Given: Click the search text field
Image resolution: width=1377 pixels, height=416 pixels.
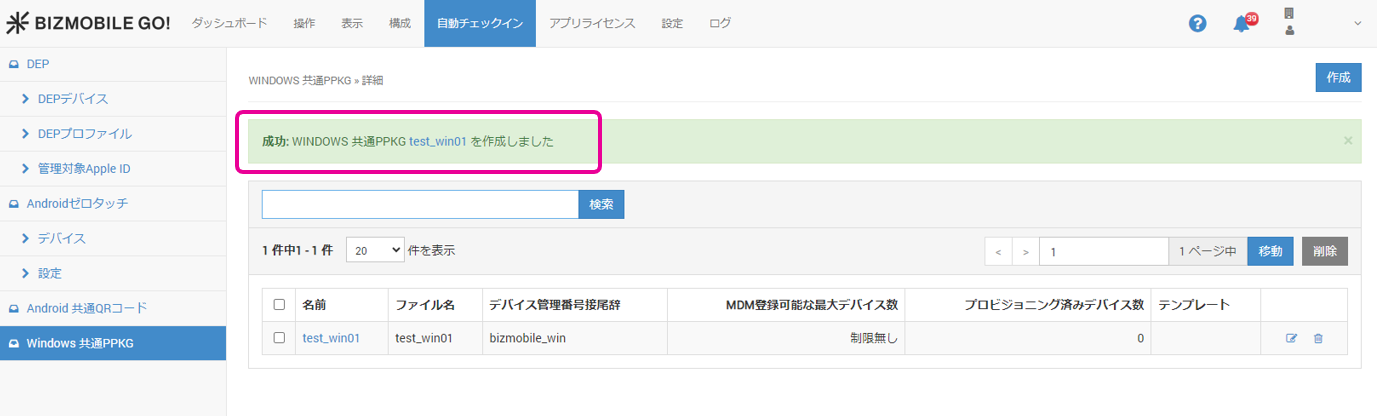Looking at the screenshot, I should (x=420, y=204).
